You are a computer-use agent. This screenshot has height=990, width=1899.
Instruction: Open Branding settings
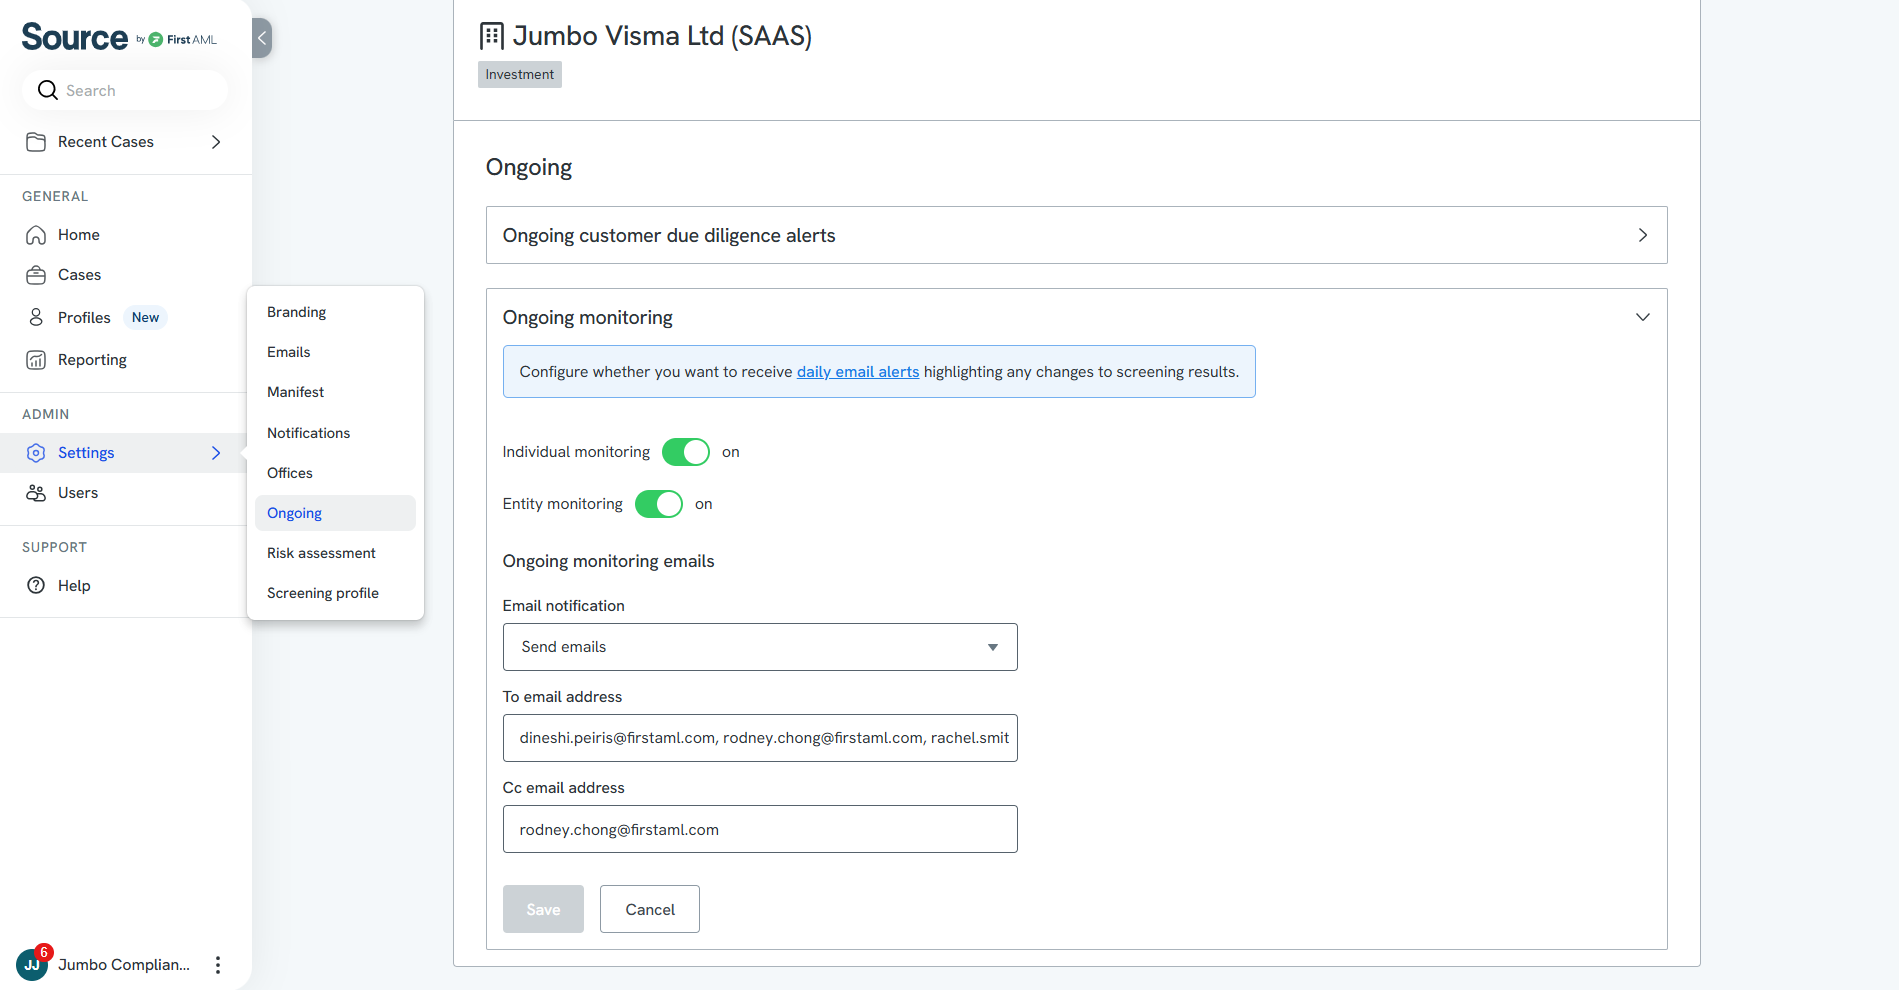335,312
